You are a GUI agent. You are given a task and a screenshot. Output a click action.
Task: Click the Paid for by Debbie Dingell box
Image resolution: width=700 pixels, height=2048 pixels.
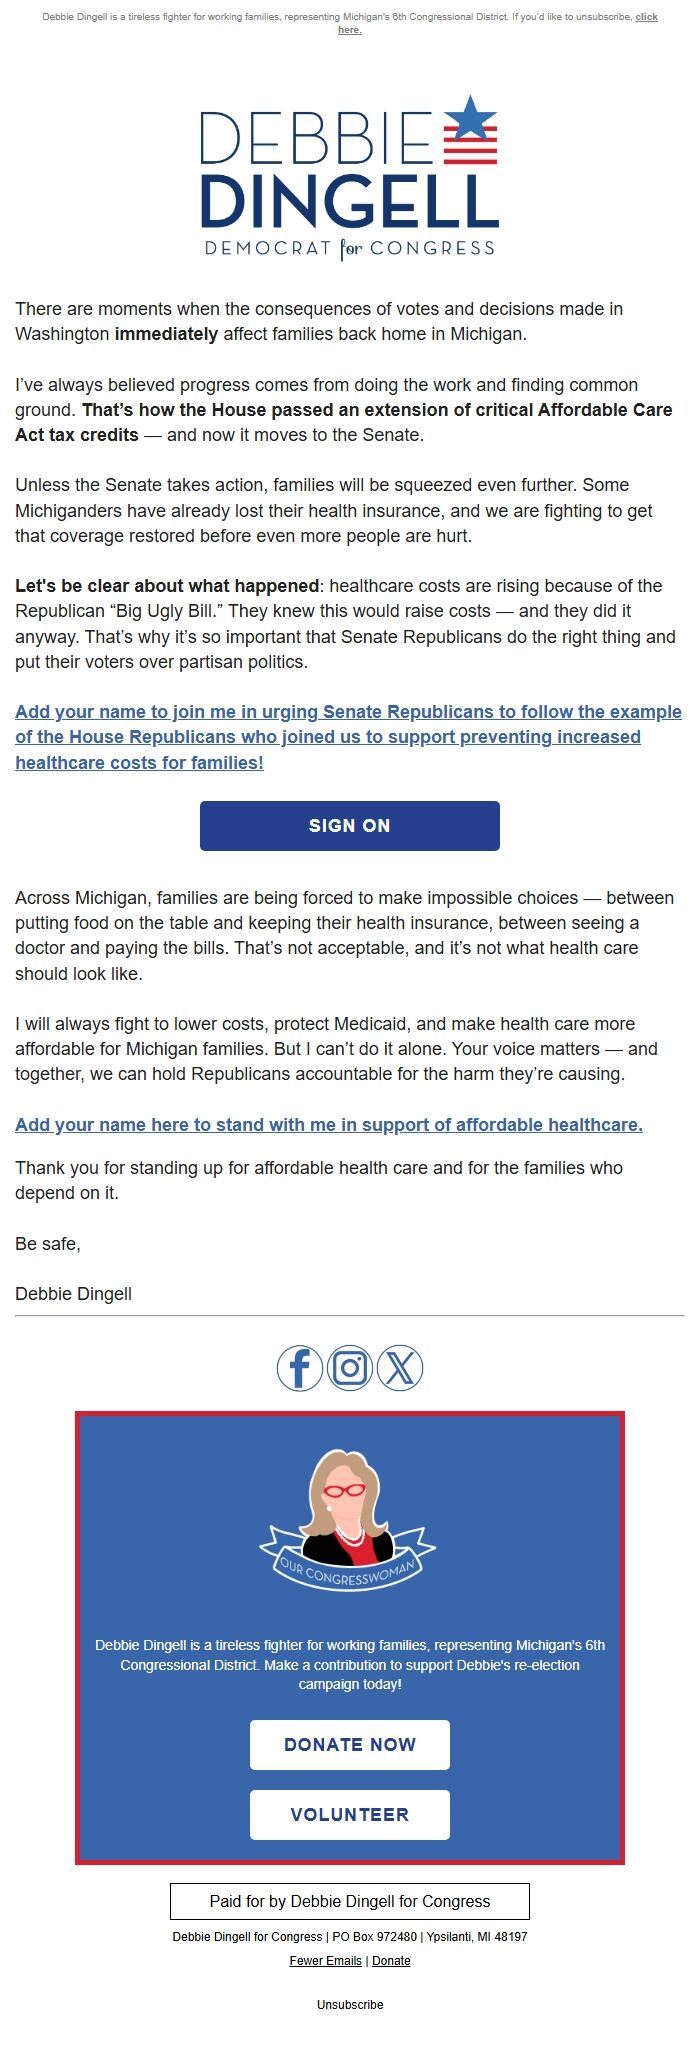tap(349, 1901)
